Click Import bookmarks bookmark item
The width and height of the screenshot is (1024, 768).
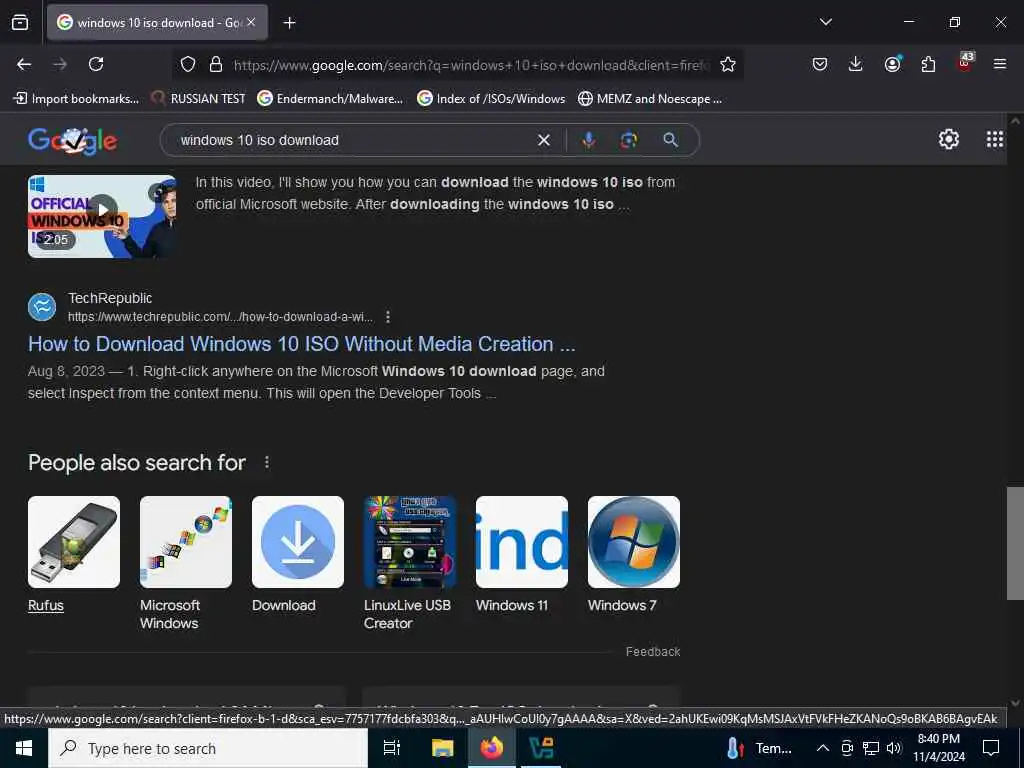click(76, 99)
